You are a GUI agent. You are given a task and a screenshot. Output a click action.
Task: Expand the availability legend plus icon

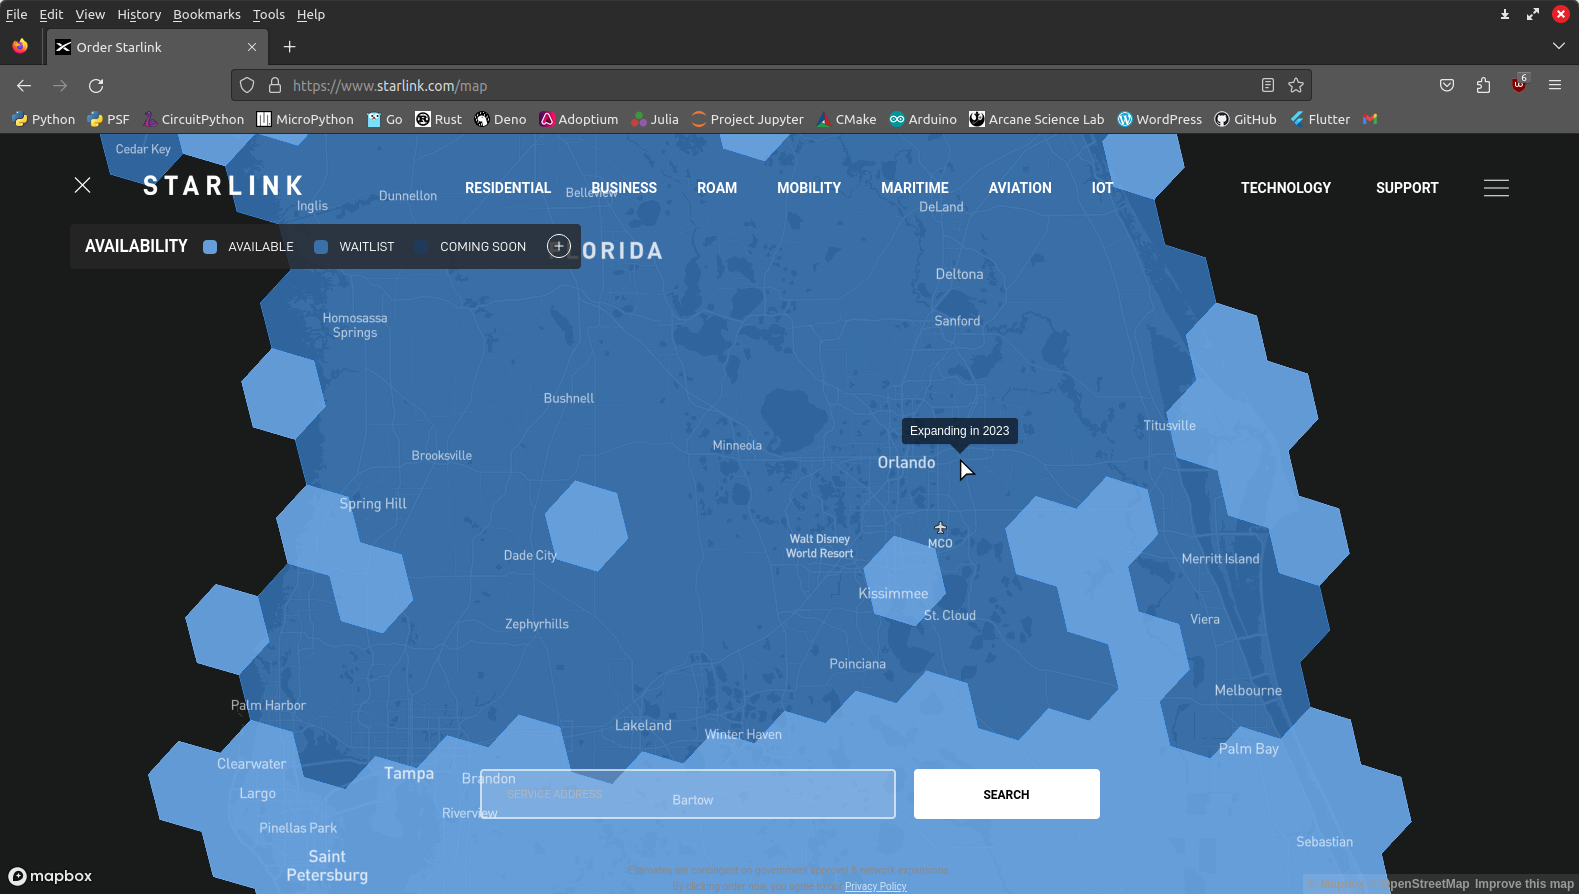559,246
